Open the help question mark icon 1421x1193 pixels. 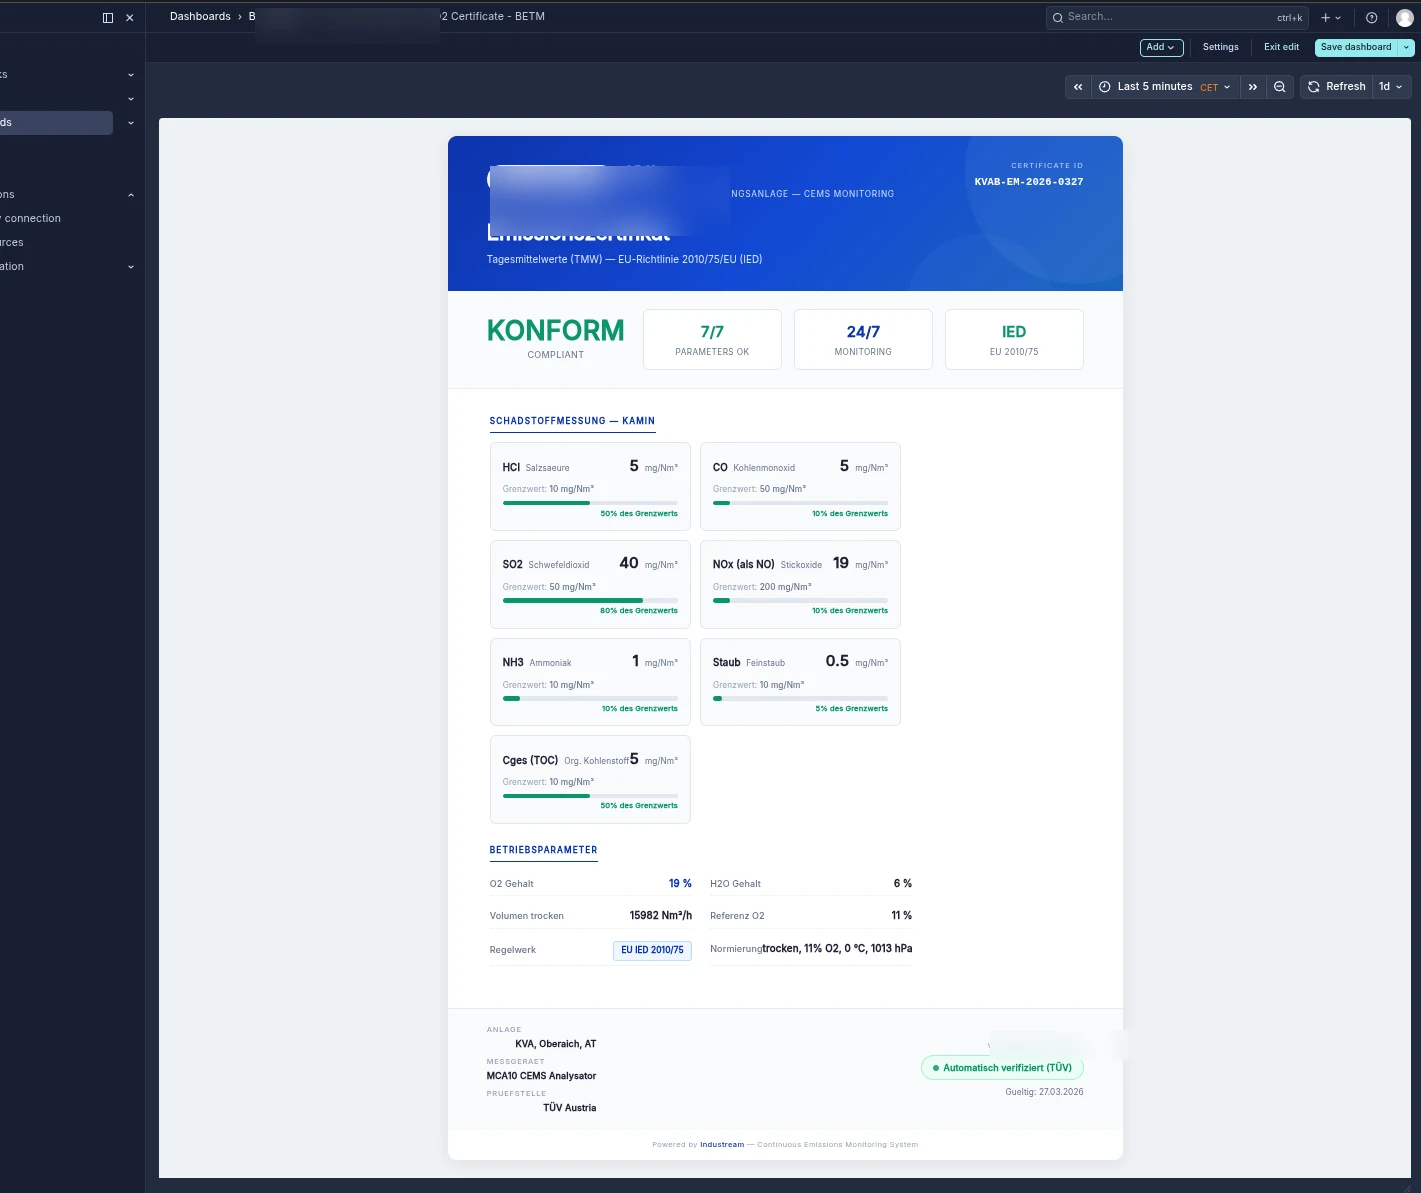[x=1372, y=17]
